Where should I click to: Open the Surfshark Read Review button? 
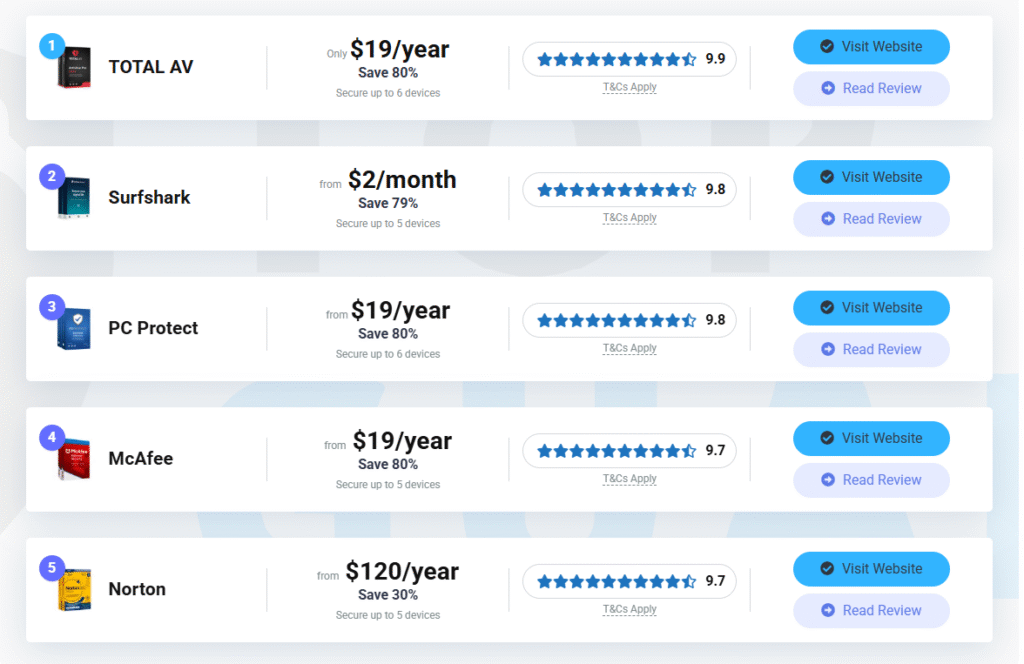(x=871, y=219)
